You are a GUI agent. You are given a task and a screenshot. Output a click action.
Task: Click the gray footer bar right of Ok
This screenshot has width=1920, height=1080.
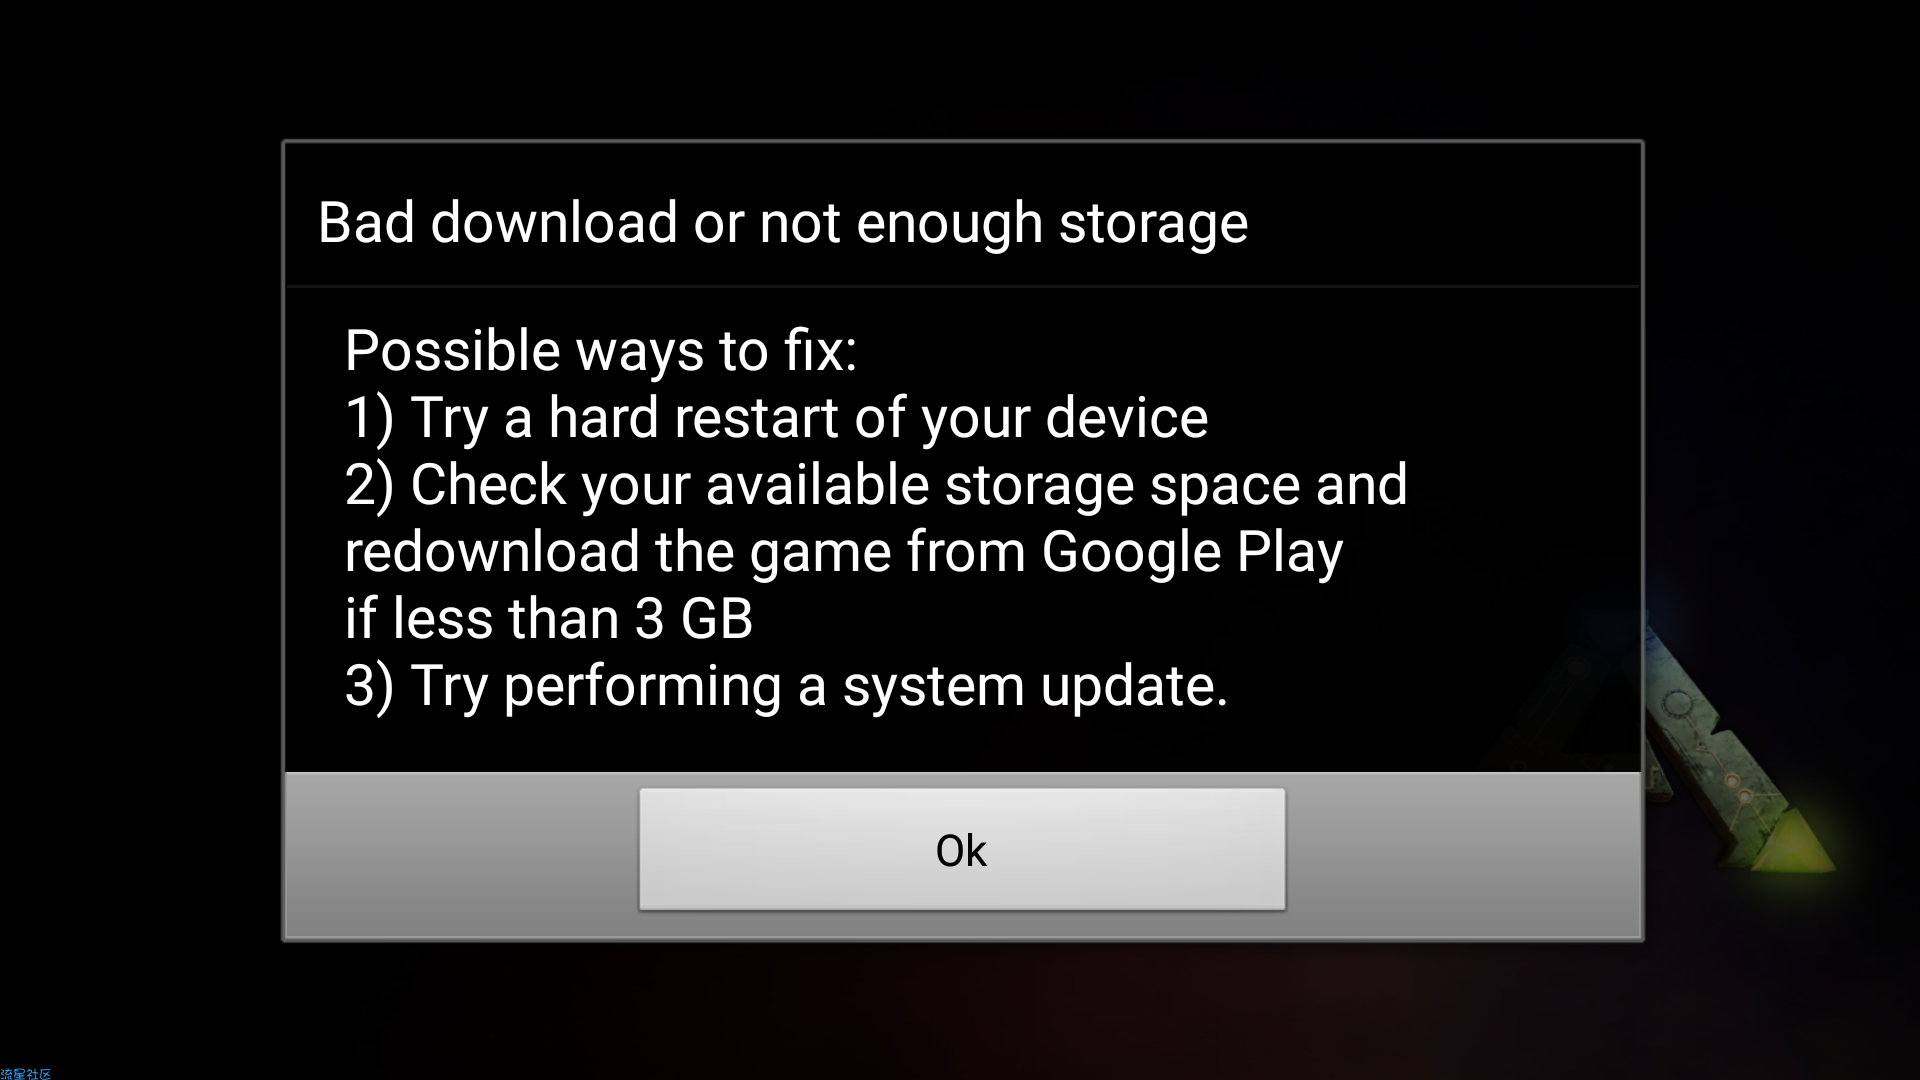[x=1463, y=855]
